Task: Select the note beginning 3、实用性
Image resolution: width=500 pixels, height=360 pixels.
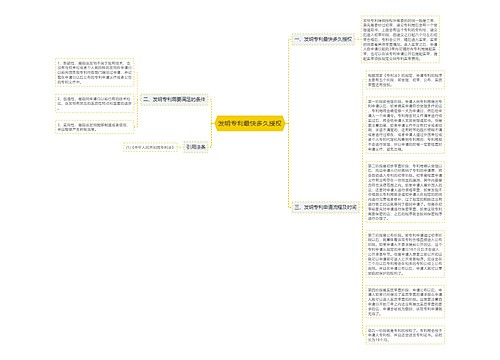Action: coord(95,127)
